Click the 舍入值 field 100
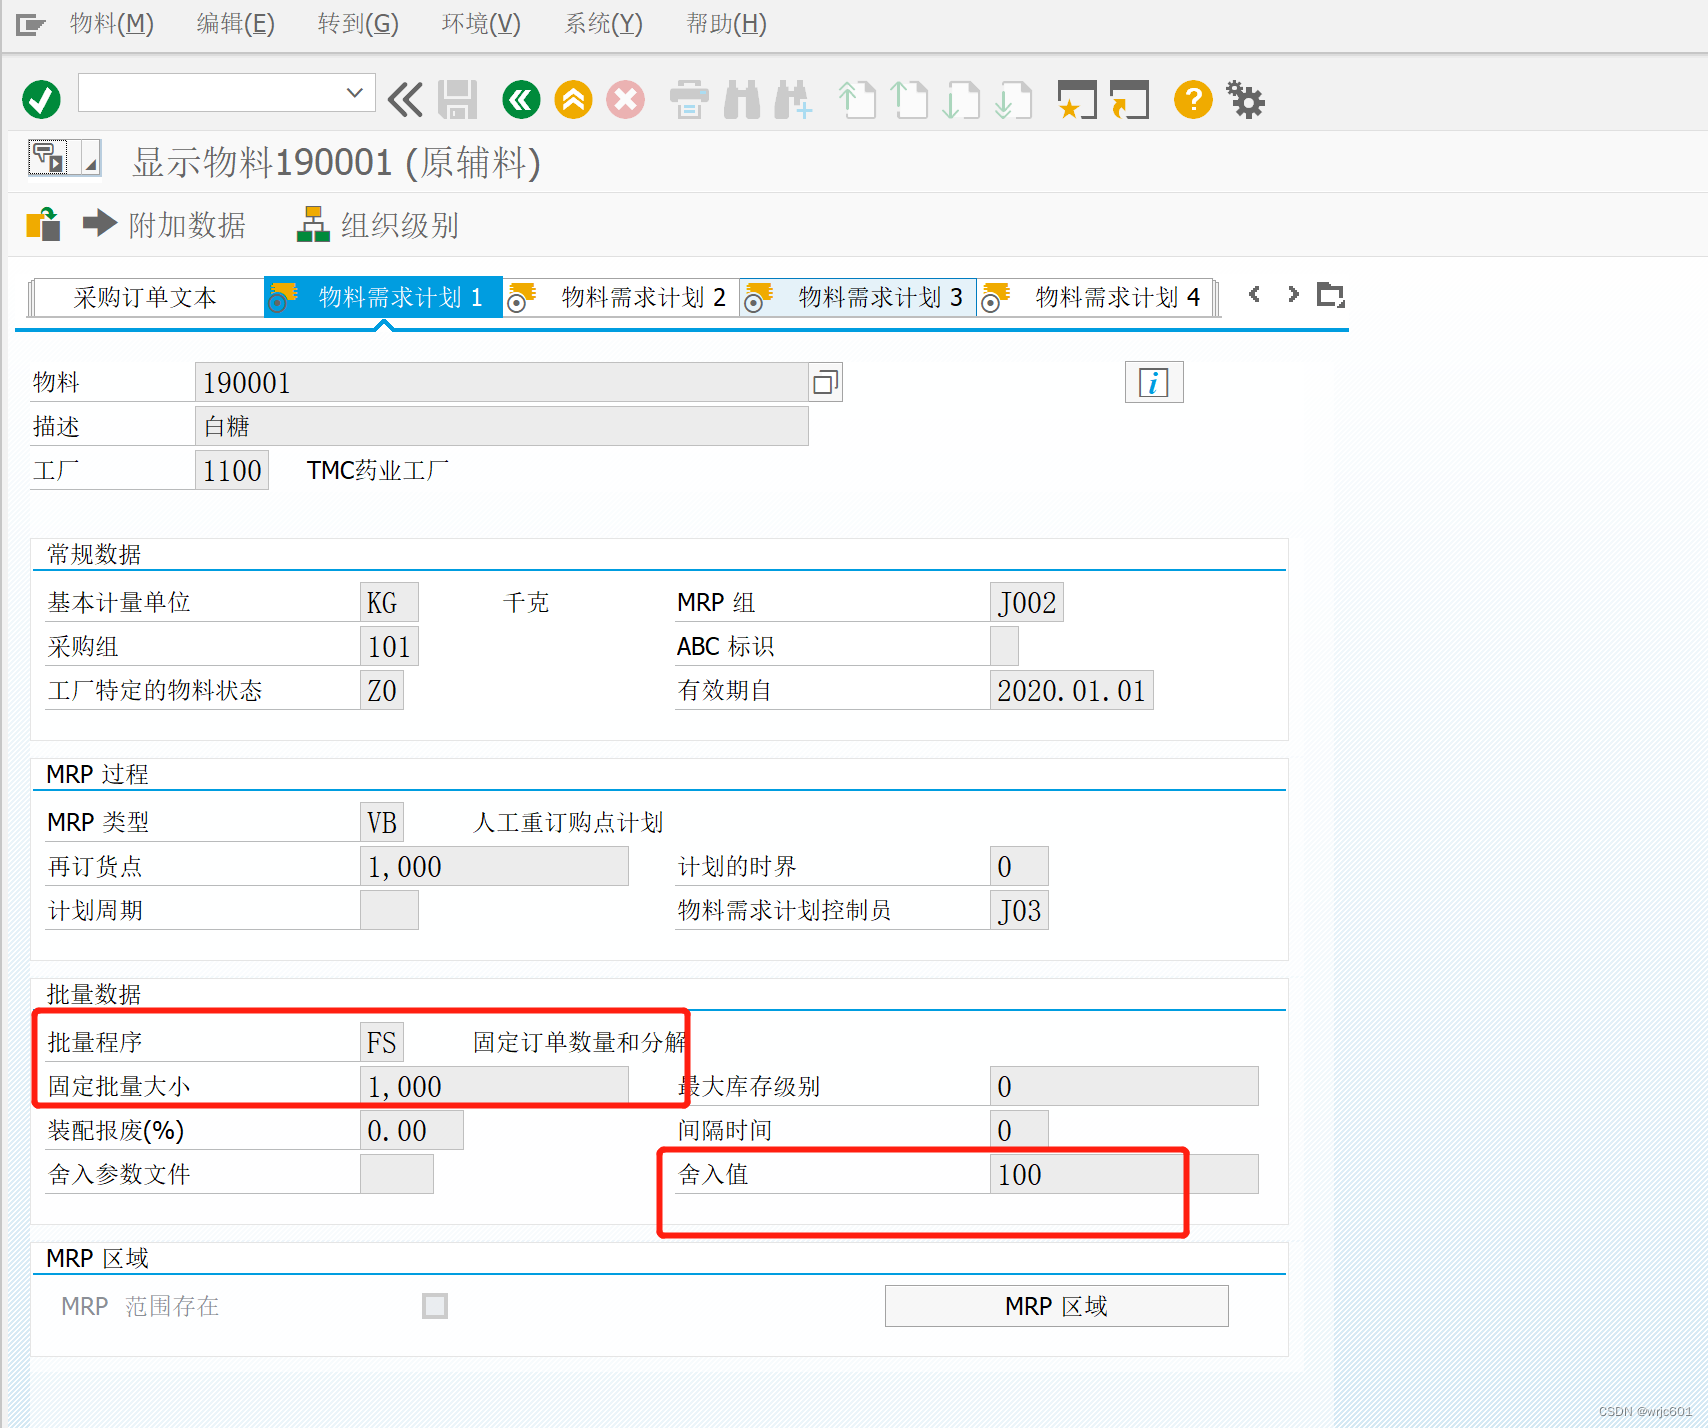 [x=1124, y=1174]
